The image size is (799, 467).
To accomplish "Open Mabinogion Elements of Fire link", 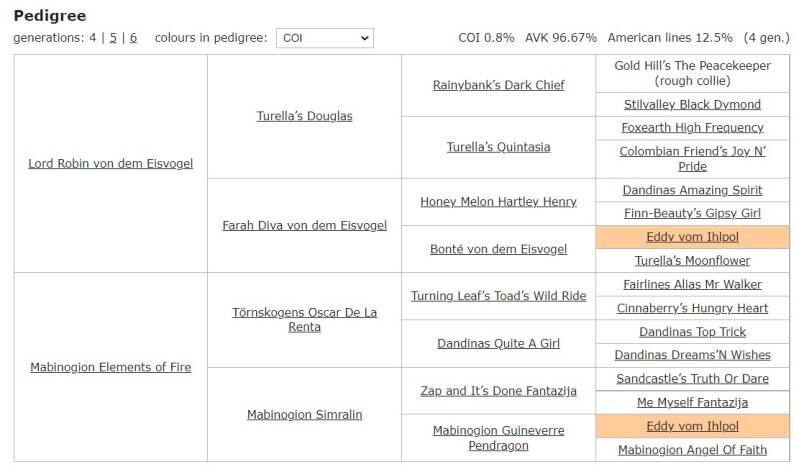I will click(x=111, y=367).
